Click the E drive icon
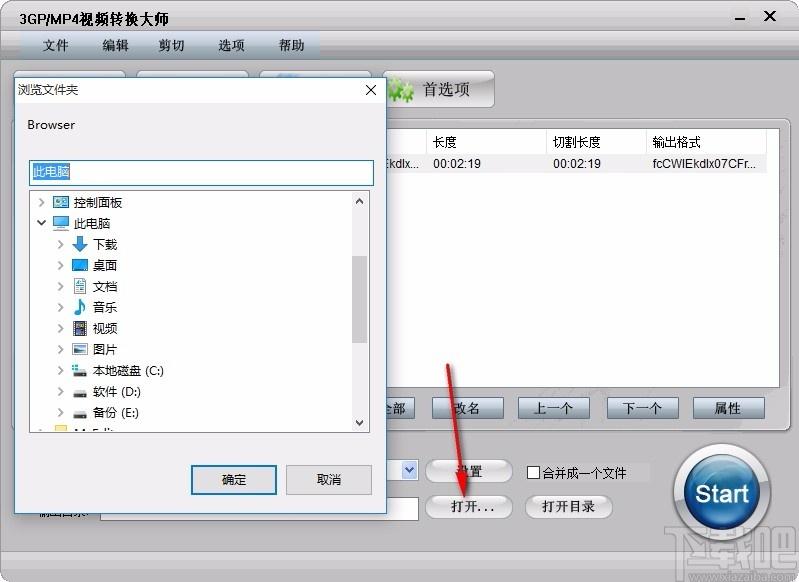 (x=80, y=413)
